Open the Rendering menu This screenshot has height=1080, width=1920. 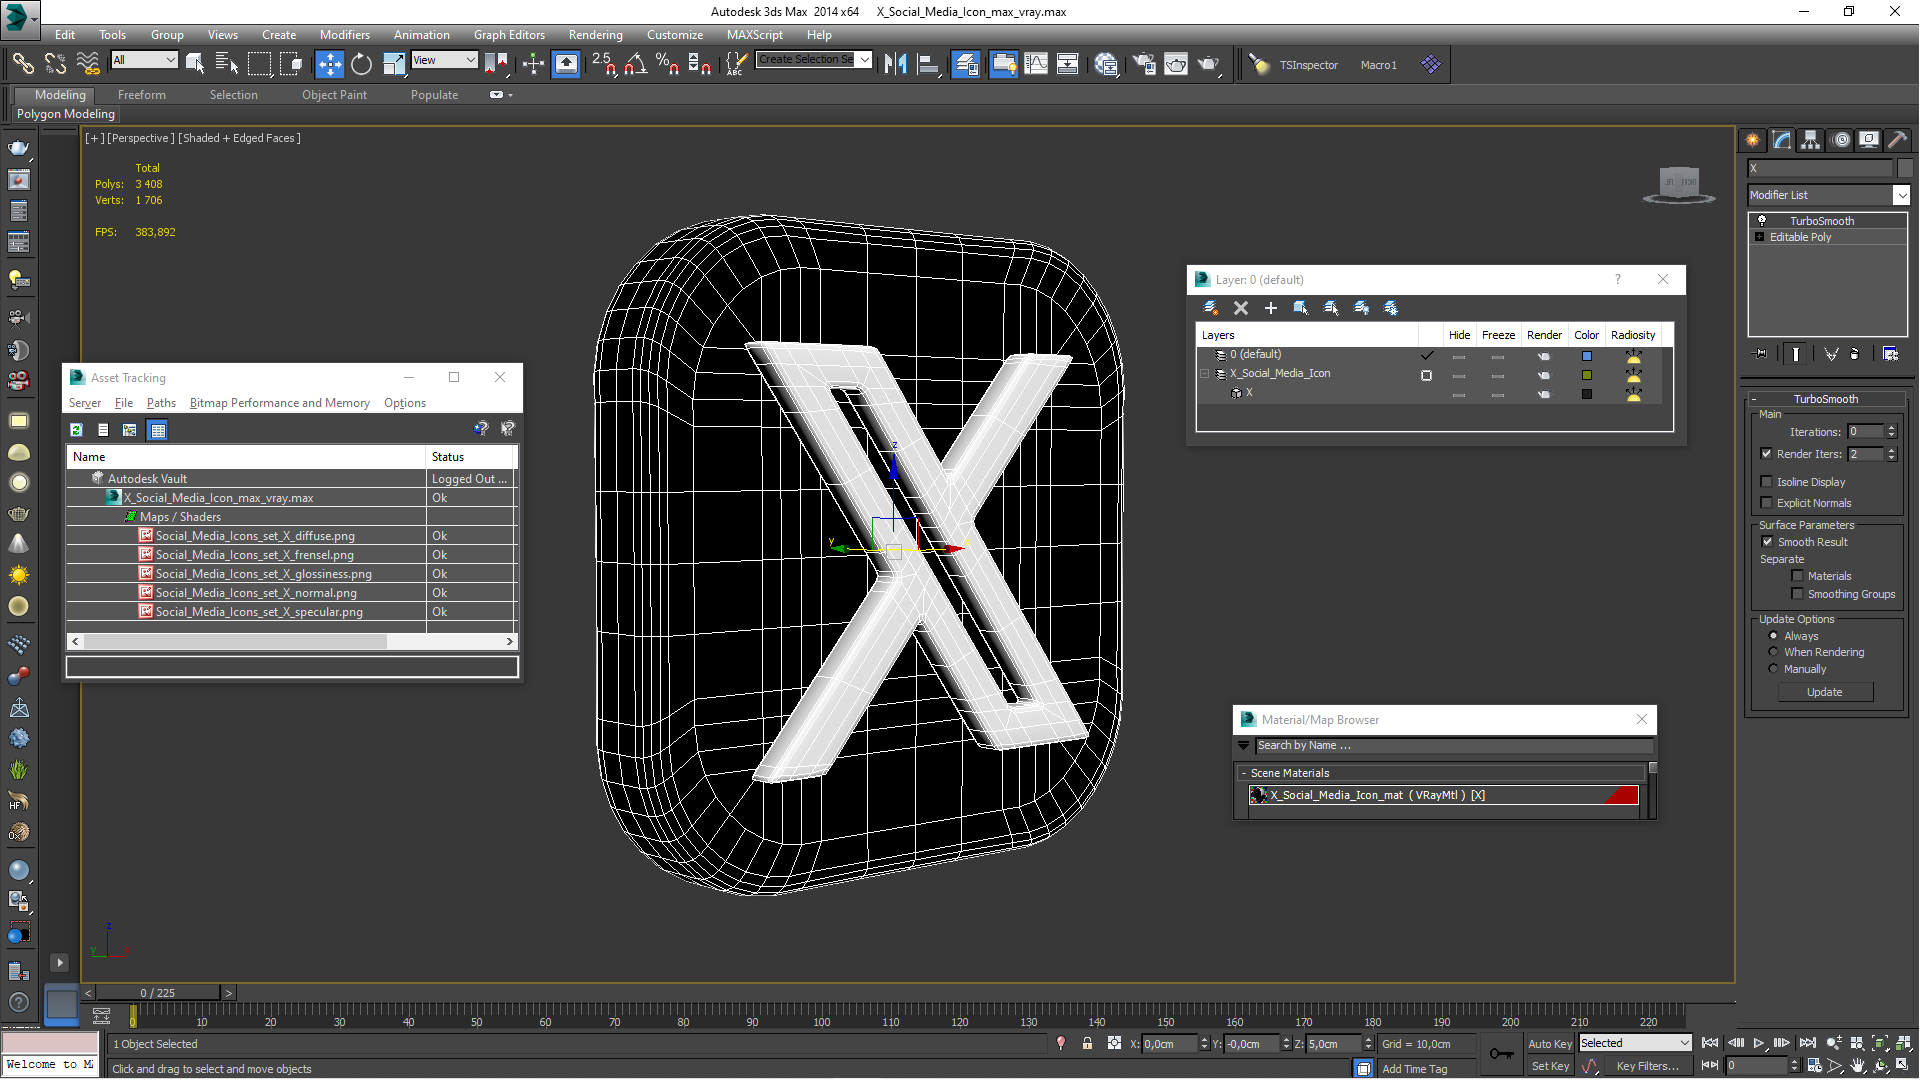click(595, 34)
